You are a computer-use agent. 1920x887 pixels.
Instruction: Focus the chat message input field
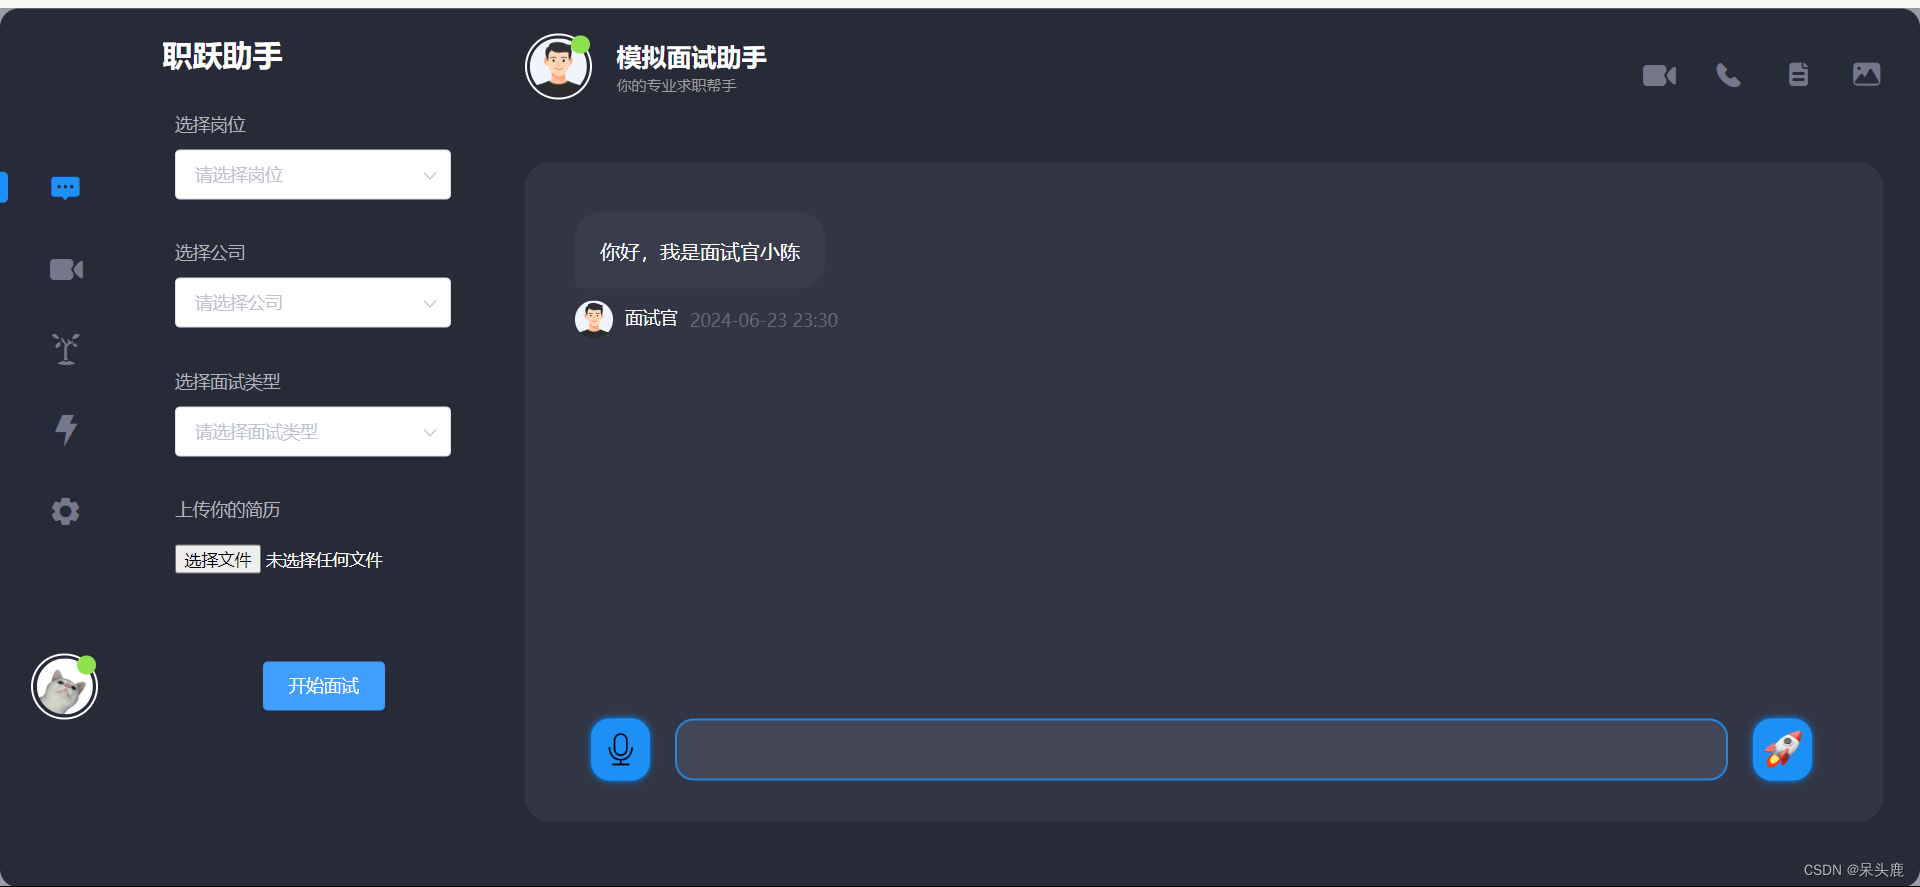(1201, 749)
